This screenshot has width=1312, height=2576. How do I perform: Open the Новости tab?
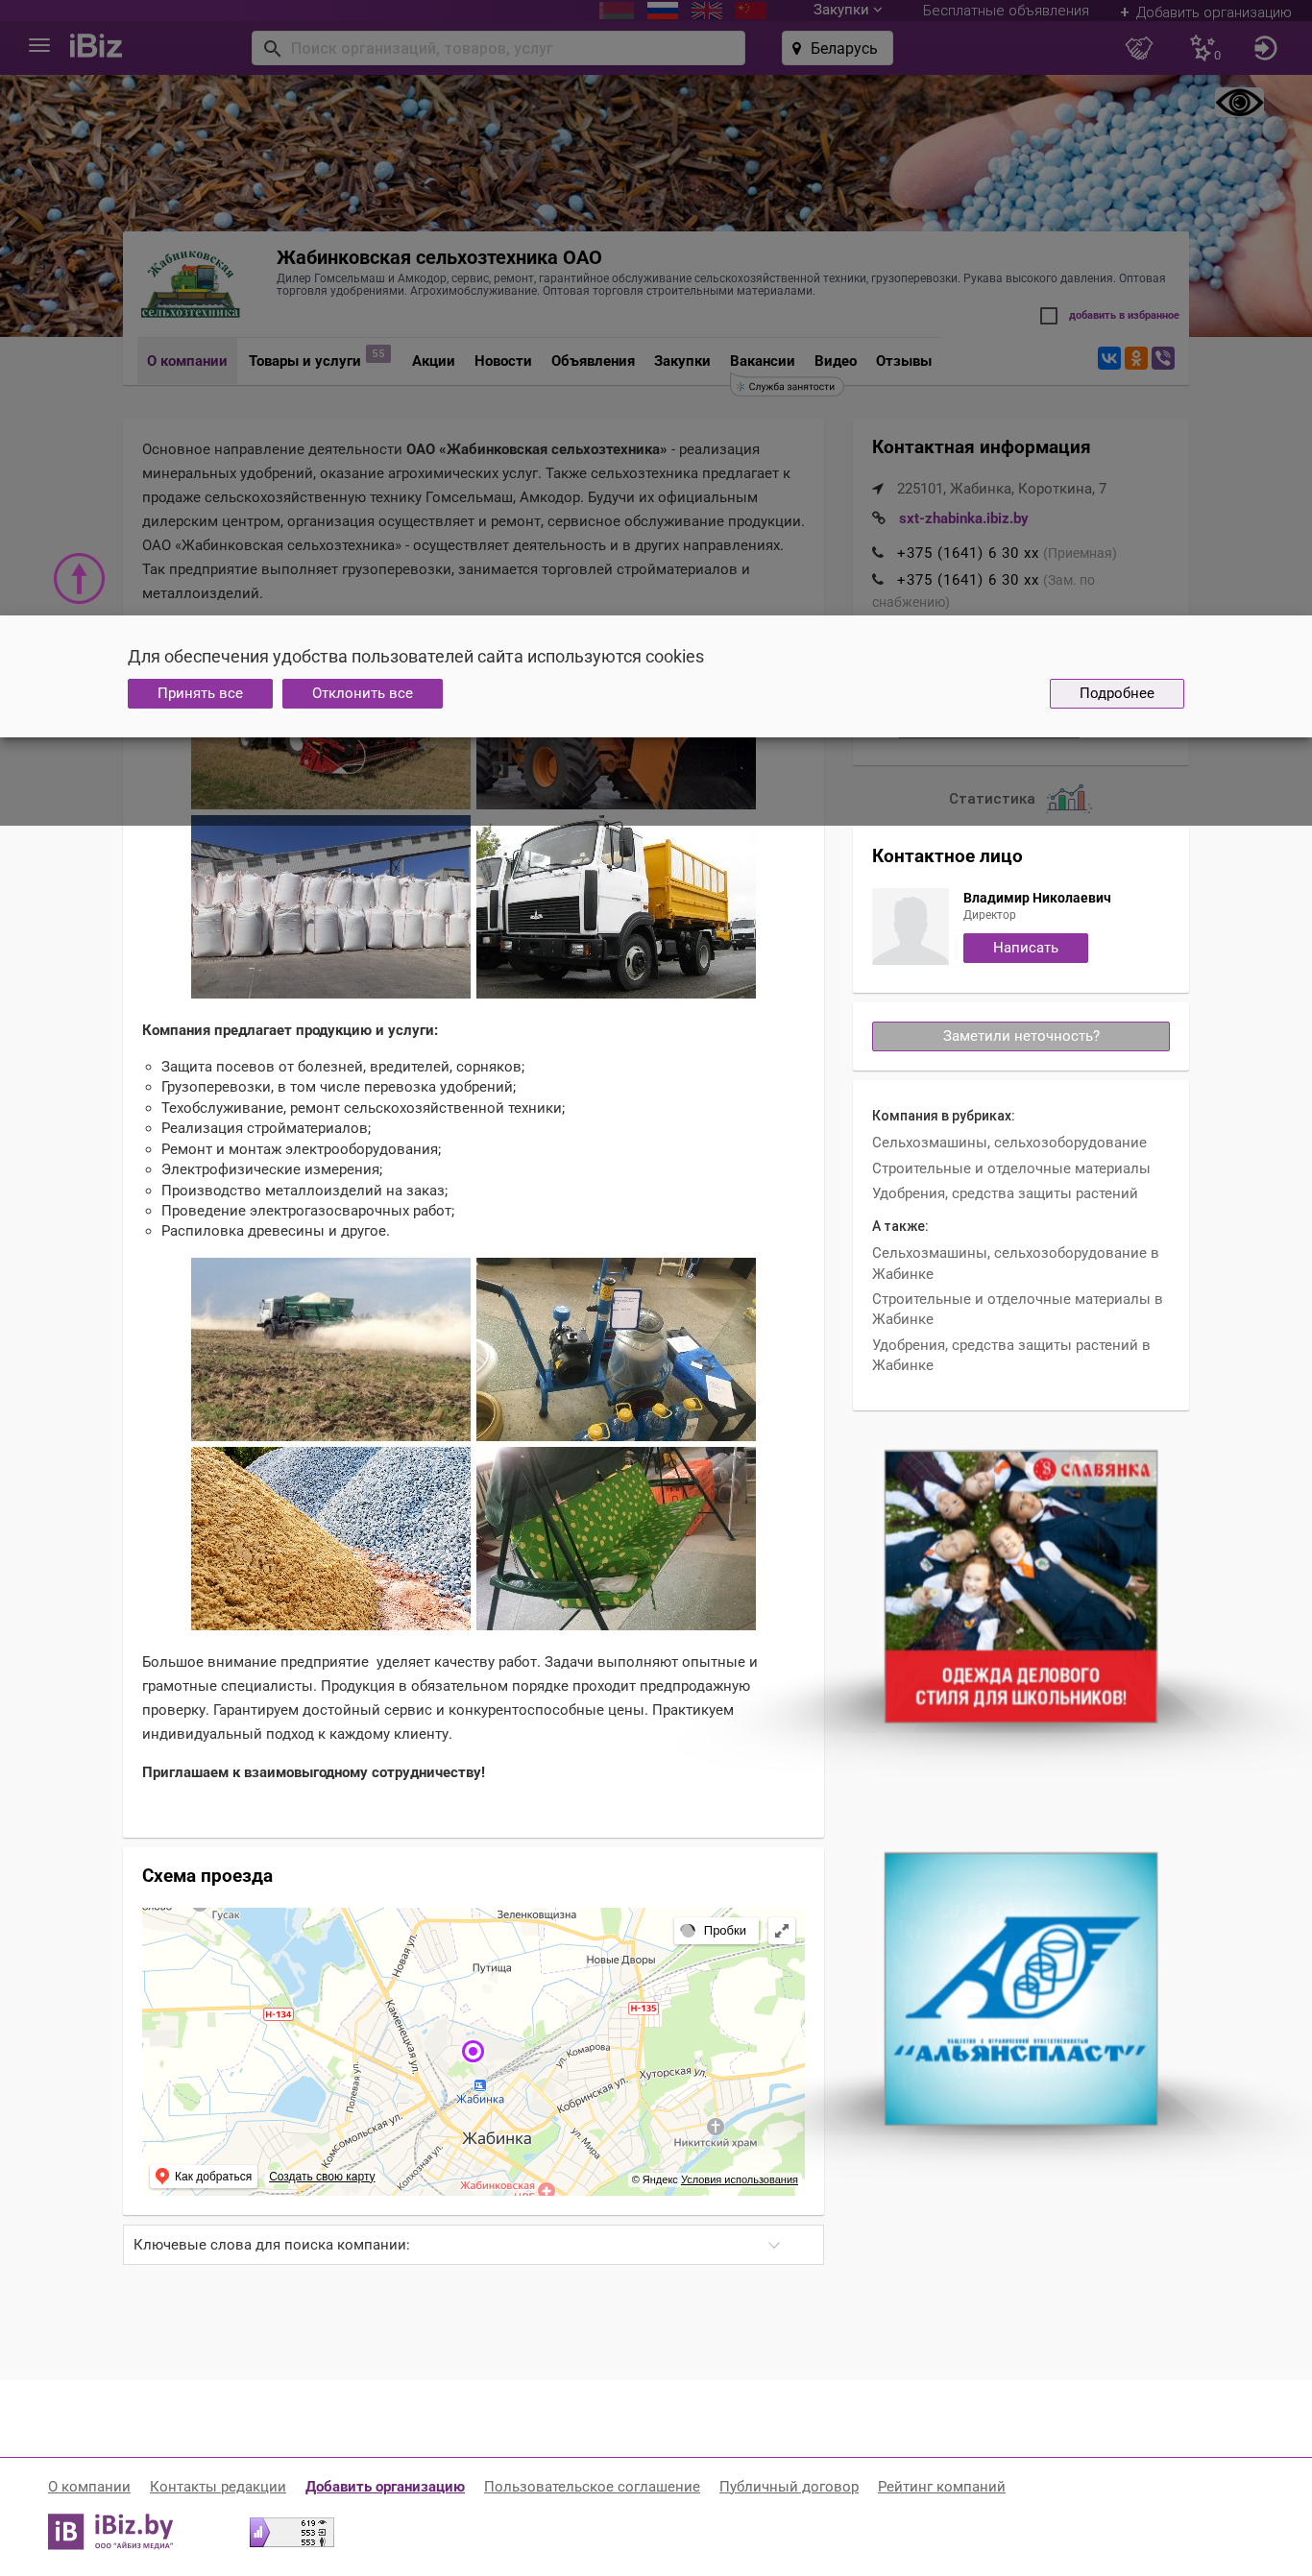click(x=503, y=361)
